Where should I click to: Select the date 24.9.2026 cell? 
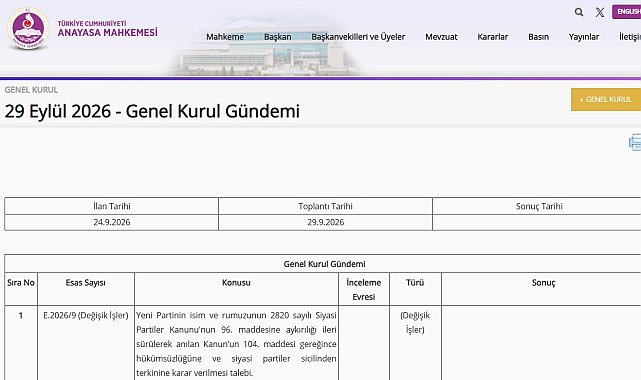(x=112, y=222)
